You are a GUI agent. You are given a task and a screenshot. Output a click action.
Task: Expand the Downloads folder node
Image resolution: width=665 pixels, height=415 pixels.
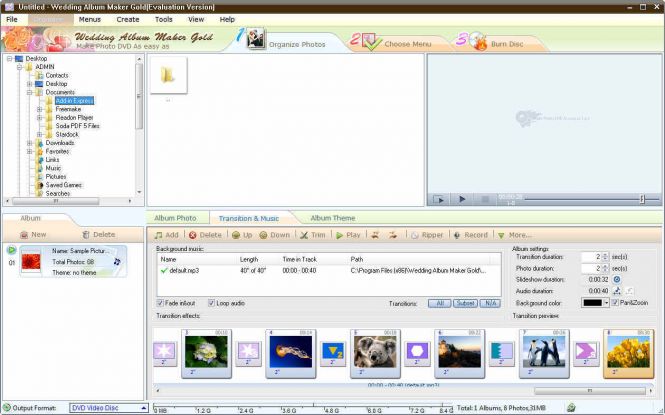[30, 143]
